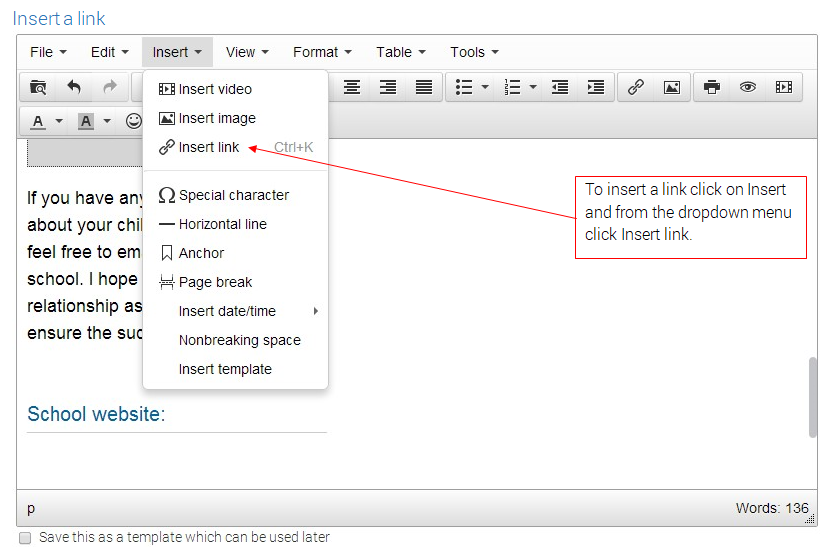Click the insert video toolbar icon
Screen dimensions: 822x547
[783, 87]
